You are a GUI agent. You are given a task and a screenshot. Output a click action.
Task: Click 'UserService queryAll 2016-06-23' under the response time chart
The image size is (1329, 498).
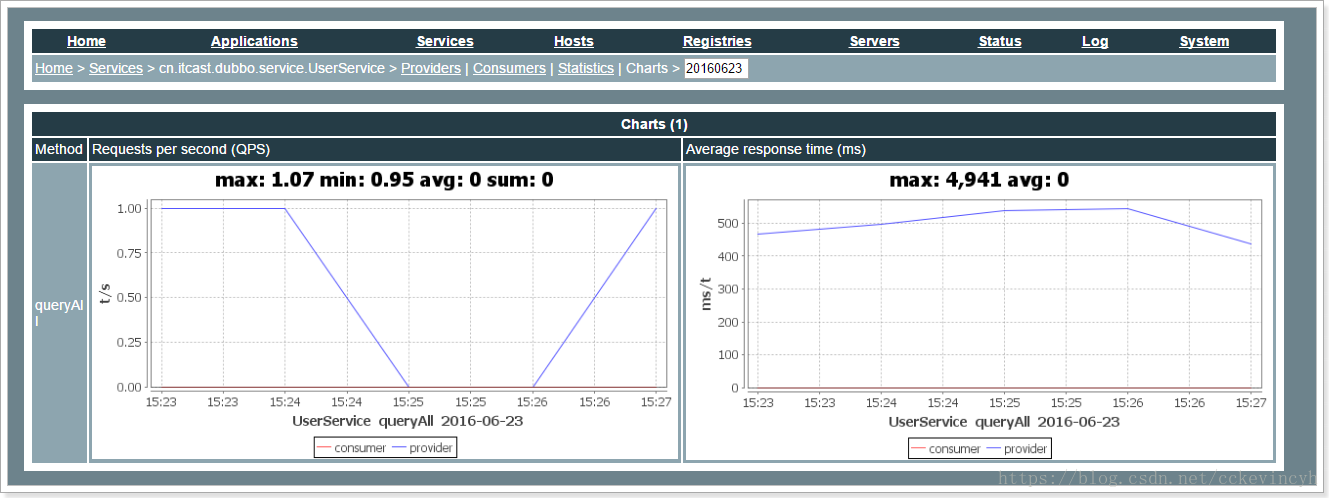tap(1004, 421)
